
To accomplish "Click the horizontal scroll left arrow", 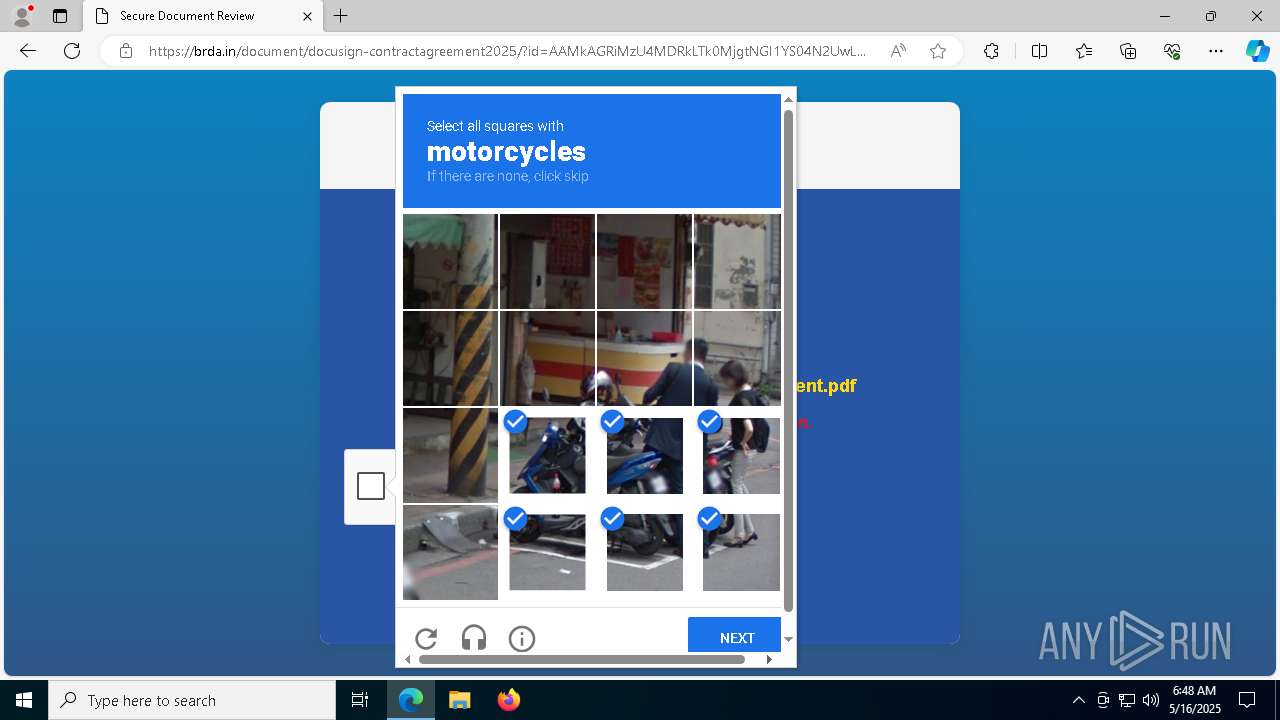I will point(408,659).
